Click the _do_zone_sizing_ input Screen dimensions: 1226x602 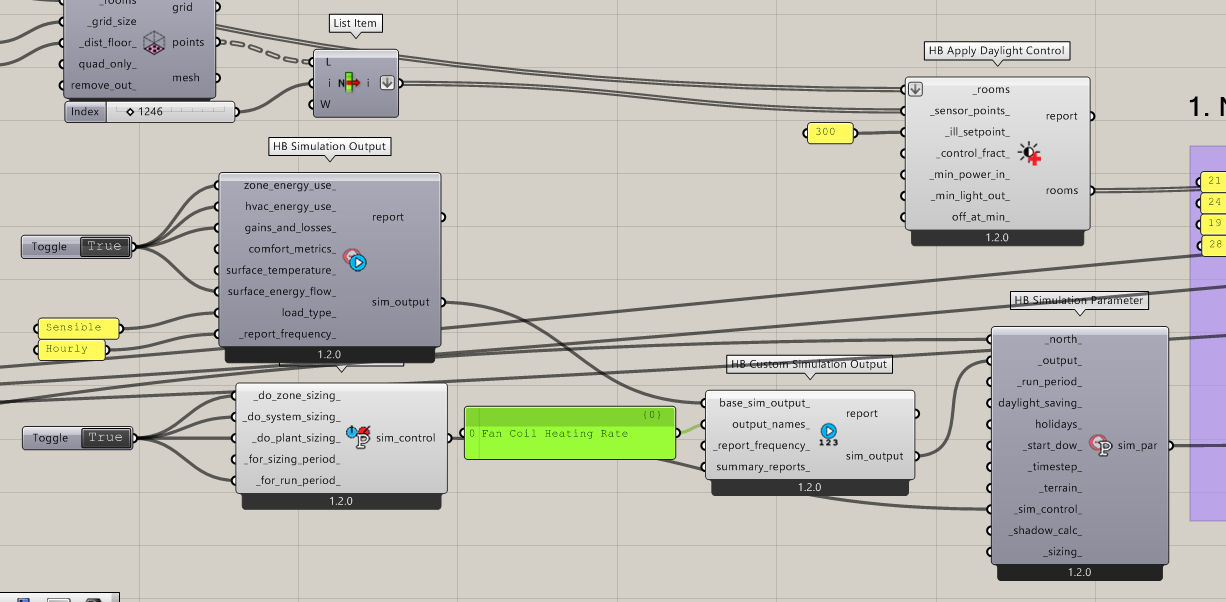[298, 396]
